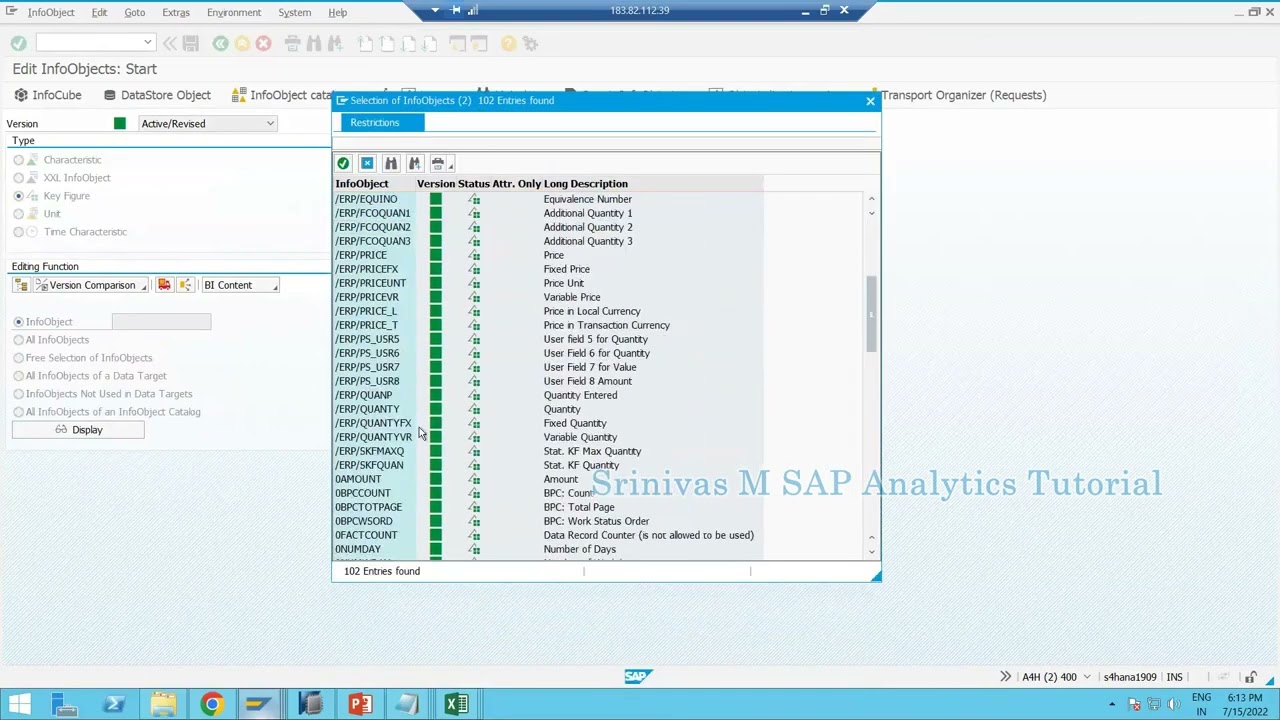Open the InfoObject menu
This screenshot has height=720, width=1280.
51,12
